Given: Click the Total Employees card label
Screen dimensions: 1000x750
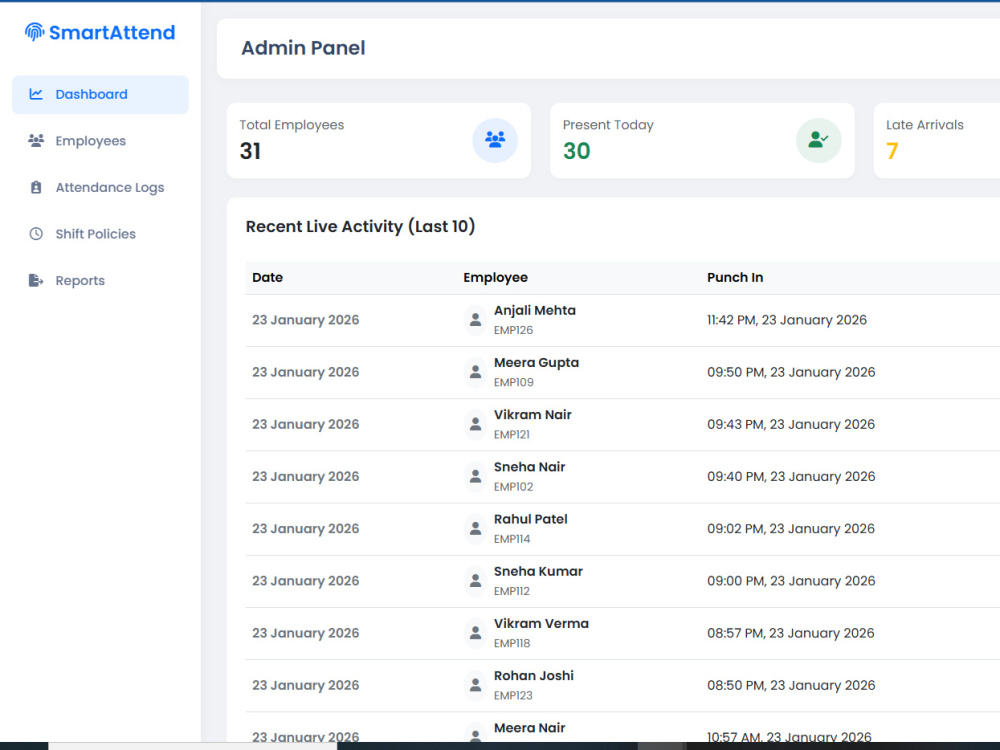Looking at the screenshot, I should [x=292, y=125].
